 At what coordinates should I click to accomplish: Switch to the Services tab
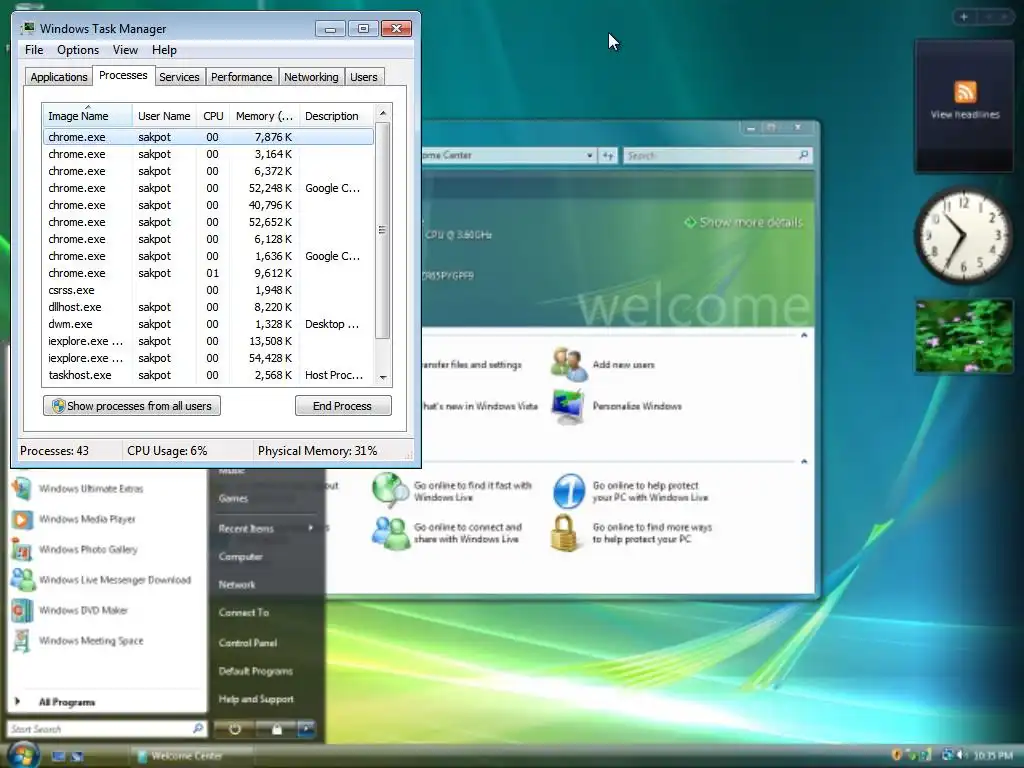coord(179,77)
